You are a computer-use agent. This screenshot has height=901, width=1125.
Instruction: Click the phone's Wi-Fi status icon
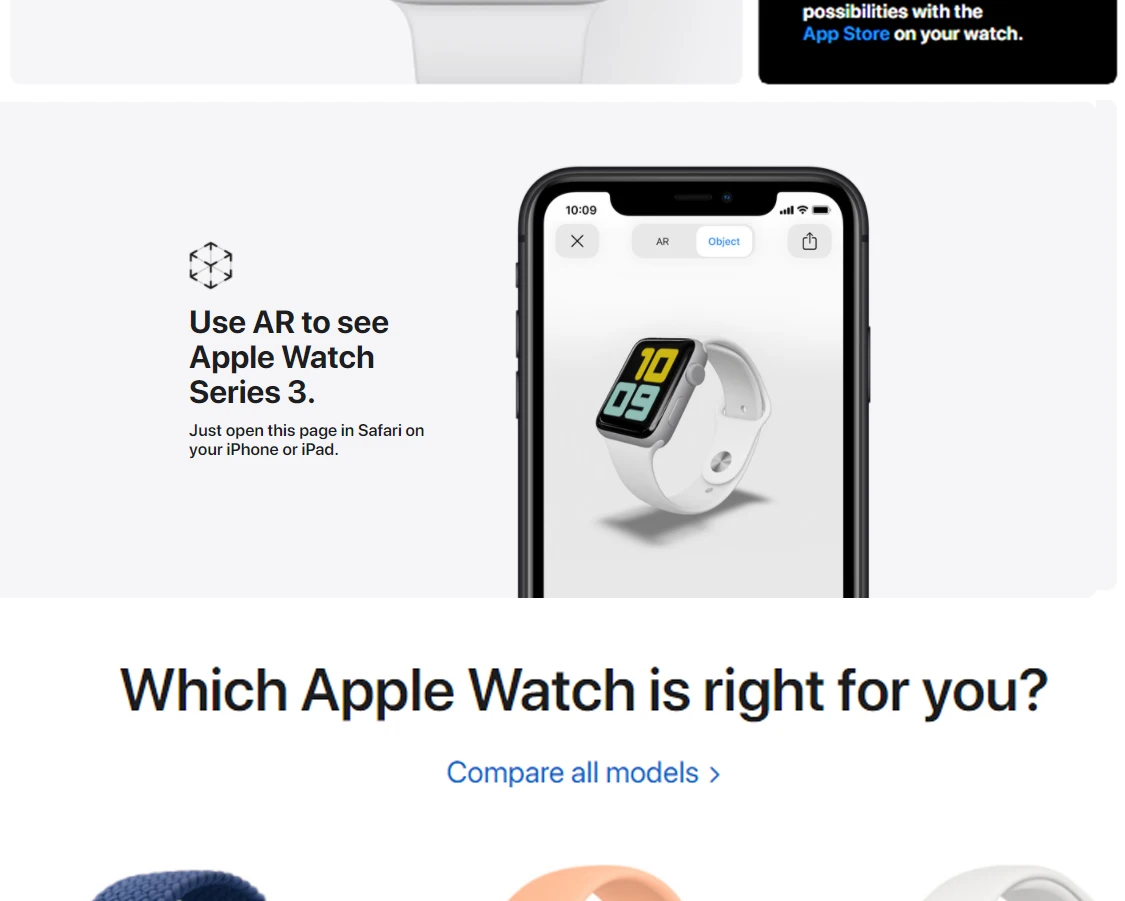803,210
